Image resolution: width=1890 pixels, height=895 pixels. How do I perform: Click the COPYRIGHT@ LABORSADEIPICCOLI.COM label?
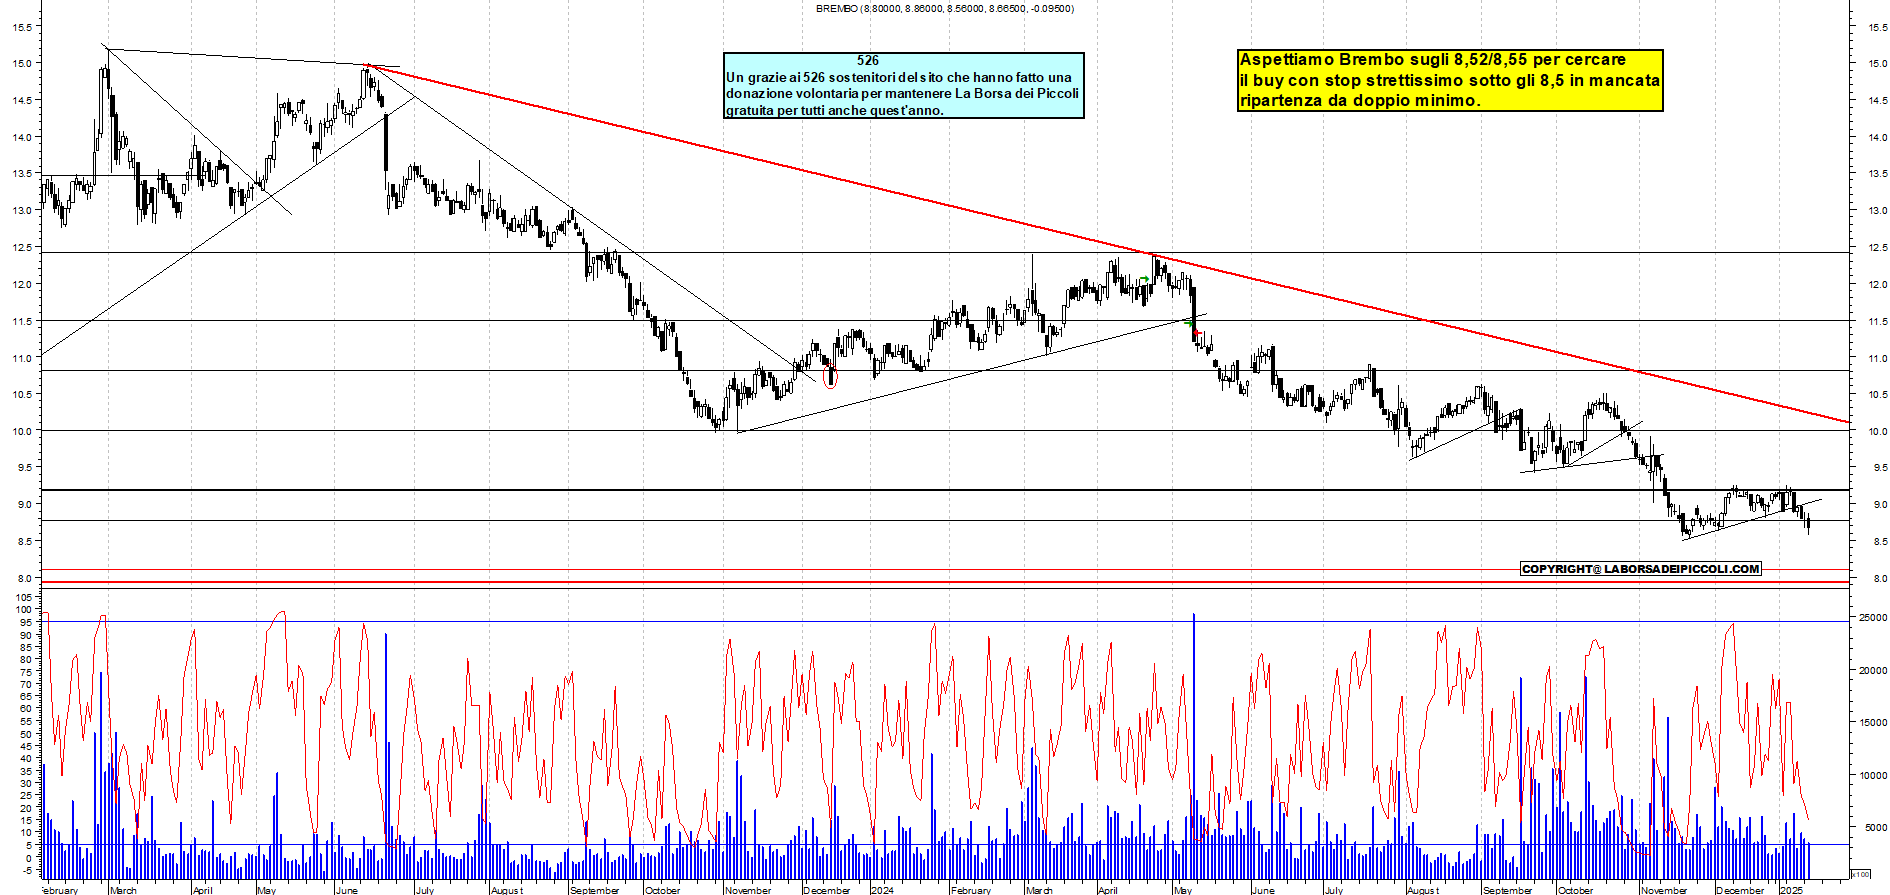[1640, 569]
